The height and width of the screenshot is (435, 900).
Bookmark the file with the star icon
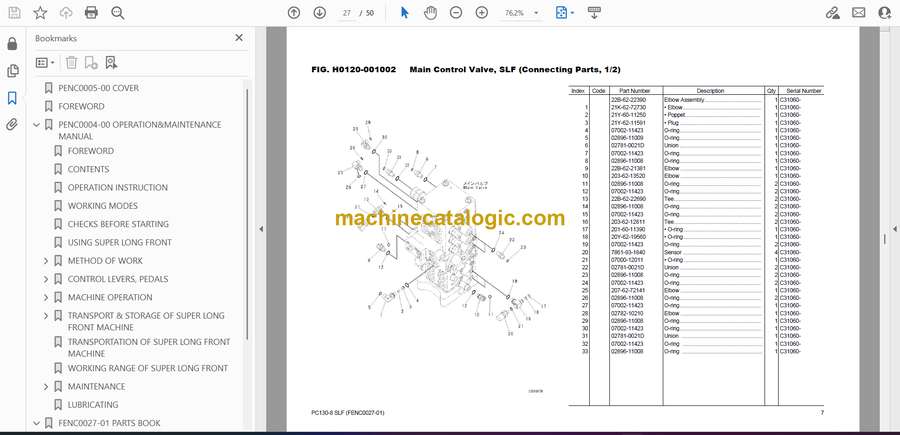coord(40,13)
